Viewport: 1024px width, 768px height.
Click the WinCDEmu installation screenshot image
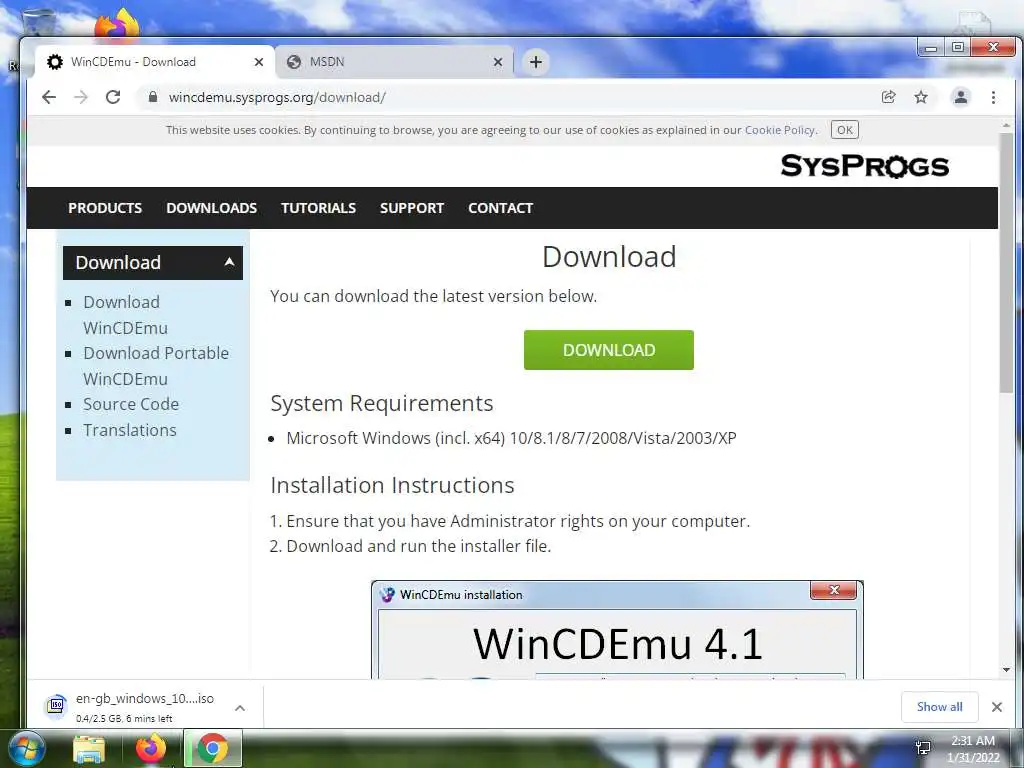tap(617, 630)
